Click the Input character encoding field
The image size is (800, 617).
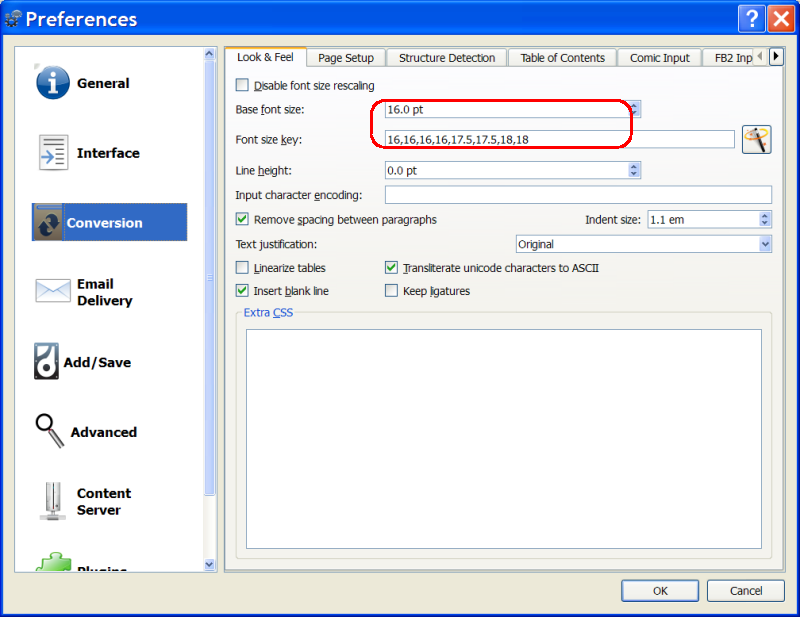click(x=578, y=194)
